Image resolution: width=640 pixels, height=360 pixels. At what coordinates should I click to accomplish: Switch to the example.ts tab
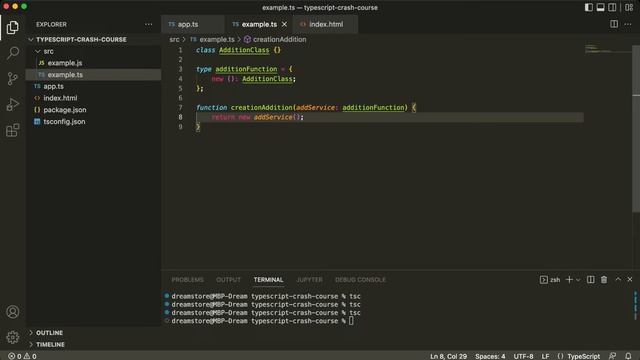(x=259, y=24)
